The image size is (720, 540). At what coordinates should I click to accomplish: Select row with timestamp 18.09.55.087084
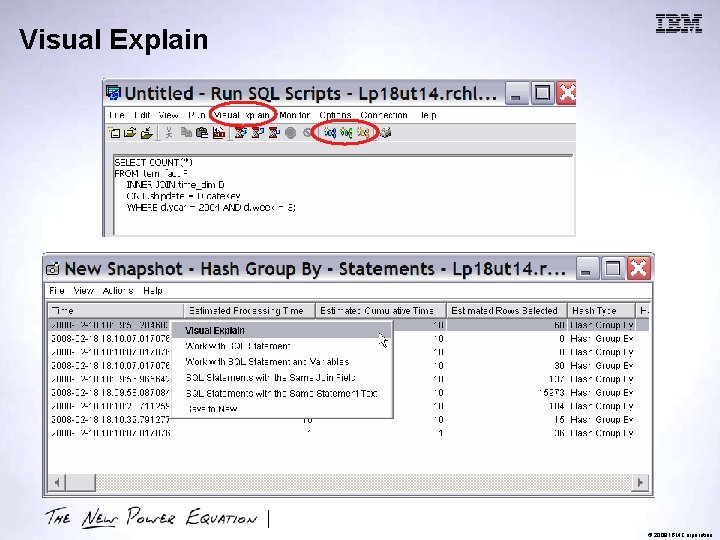(348, 393)
